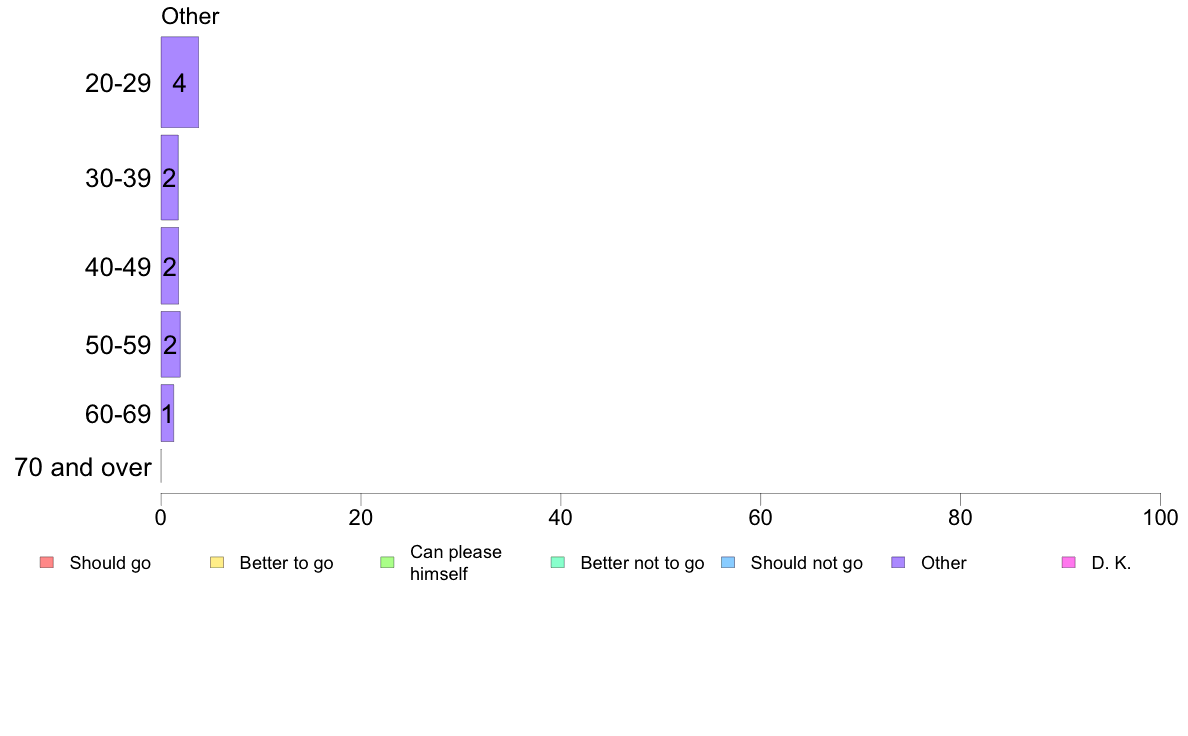
Task: Click the 70 and over axis label
Action: (x=83, y=467)
